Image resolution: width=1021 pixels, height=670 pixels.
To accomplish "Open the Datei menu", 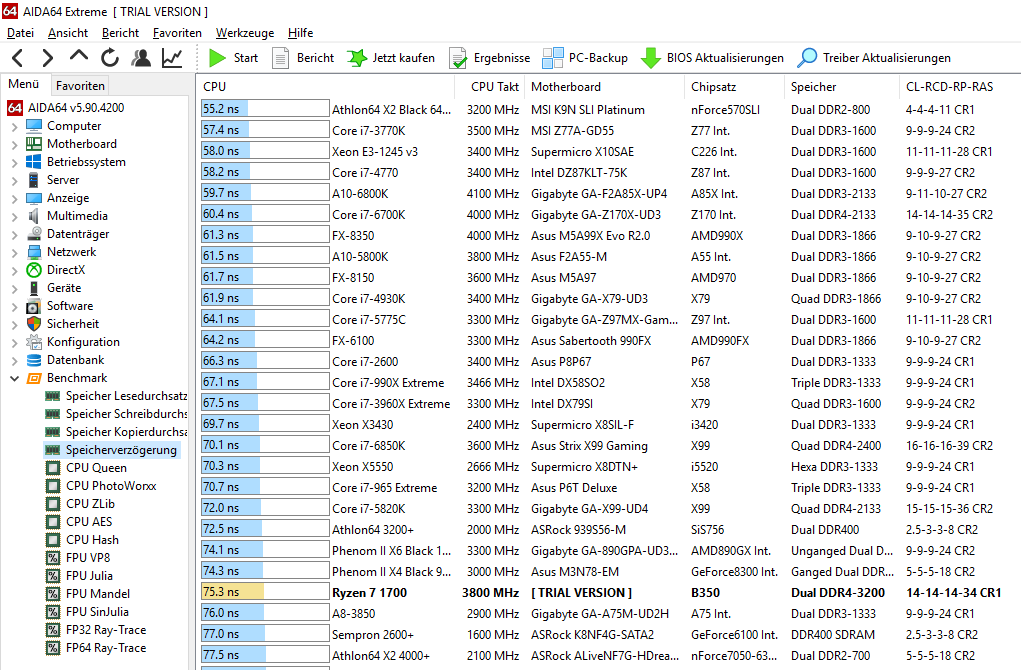I will [20, 33].
